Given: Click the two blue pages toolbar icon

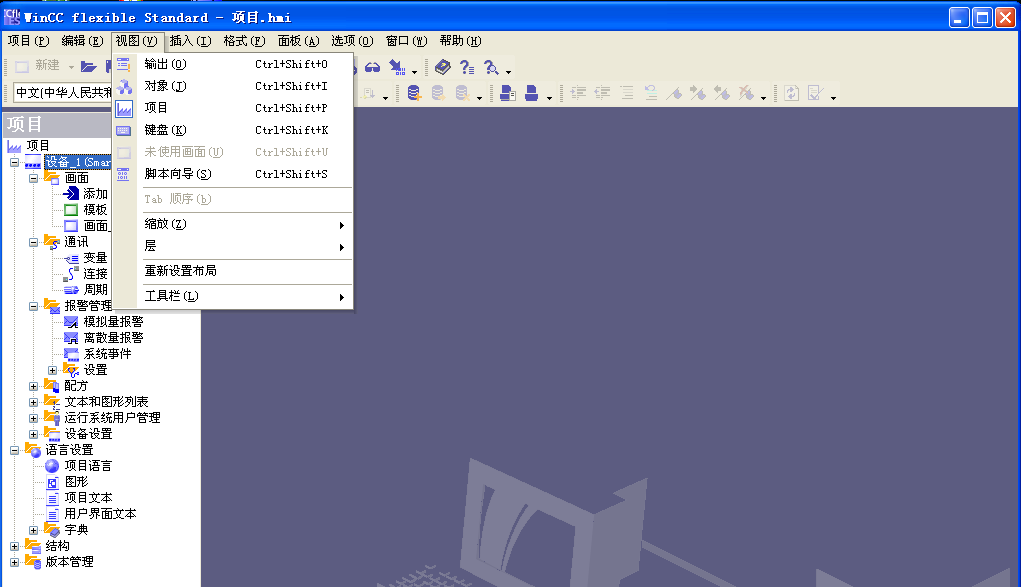Looking at the screenshot, I should [508, 93].
